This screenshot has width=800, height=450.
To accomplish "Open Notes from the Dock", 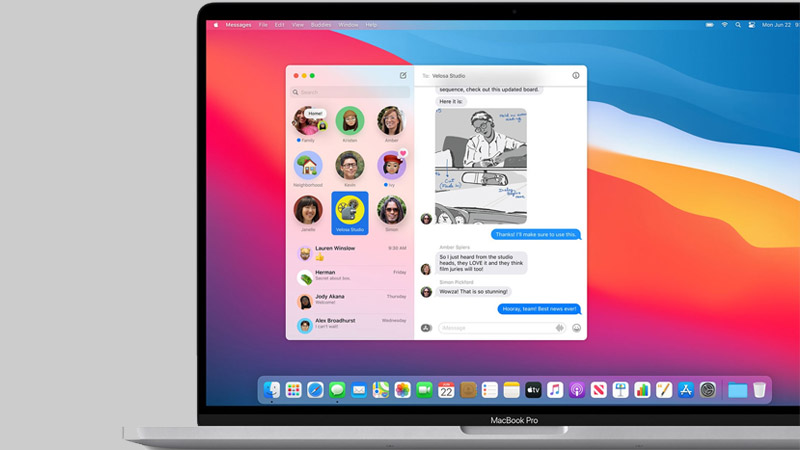I will click(511, 390).
